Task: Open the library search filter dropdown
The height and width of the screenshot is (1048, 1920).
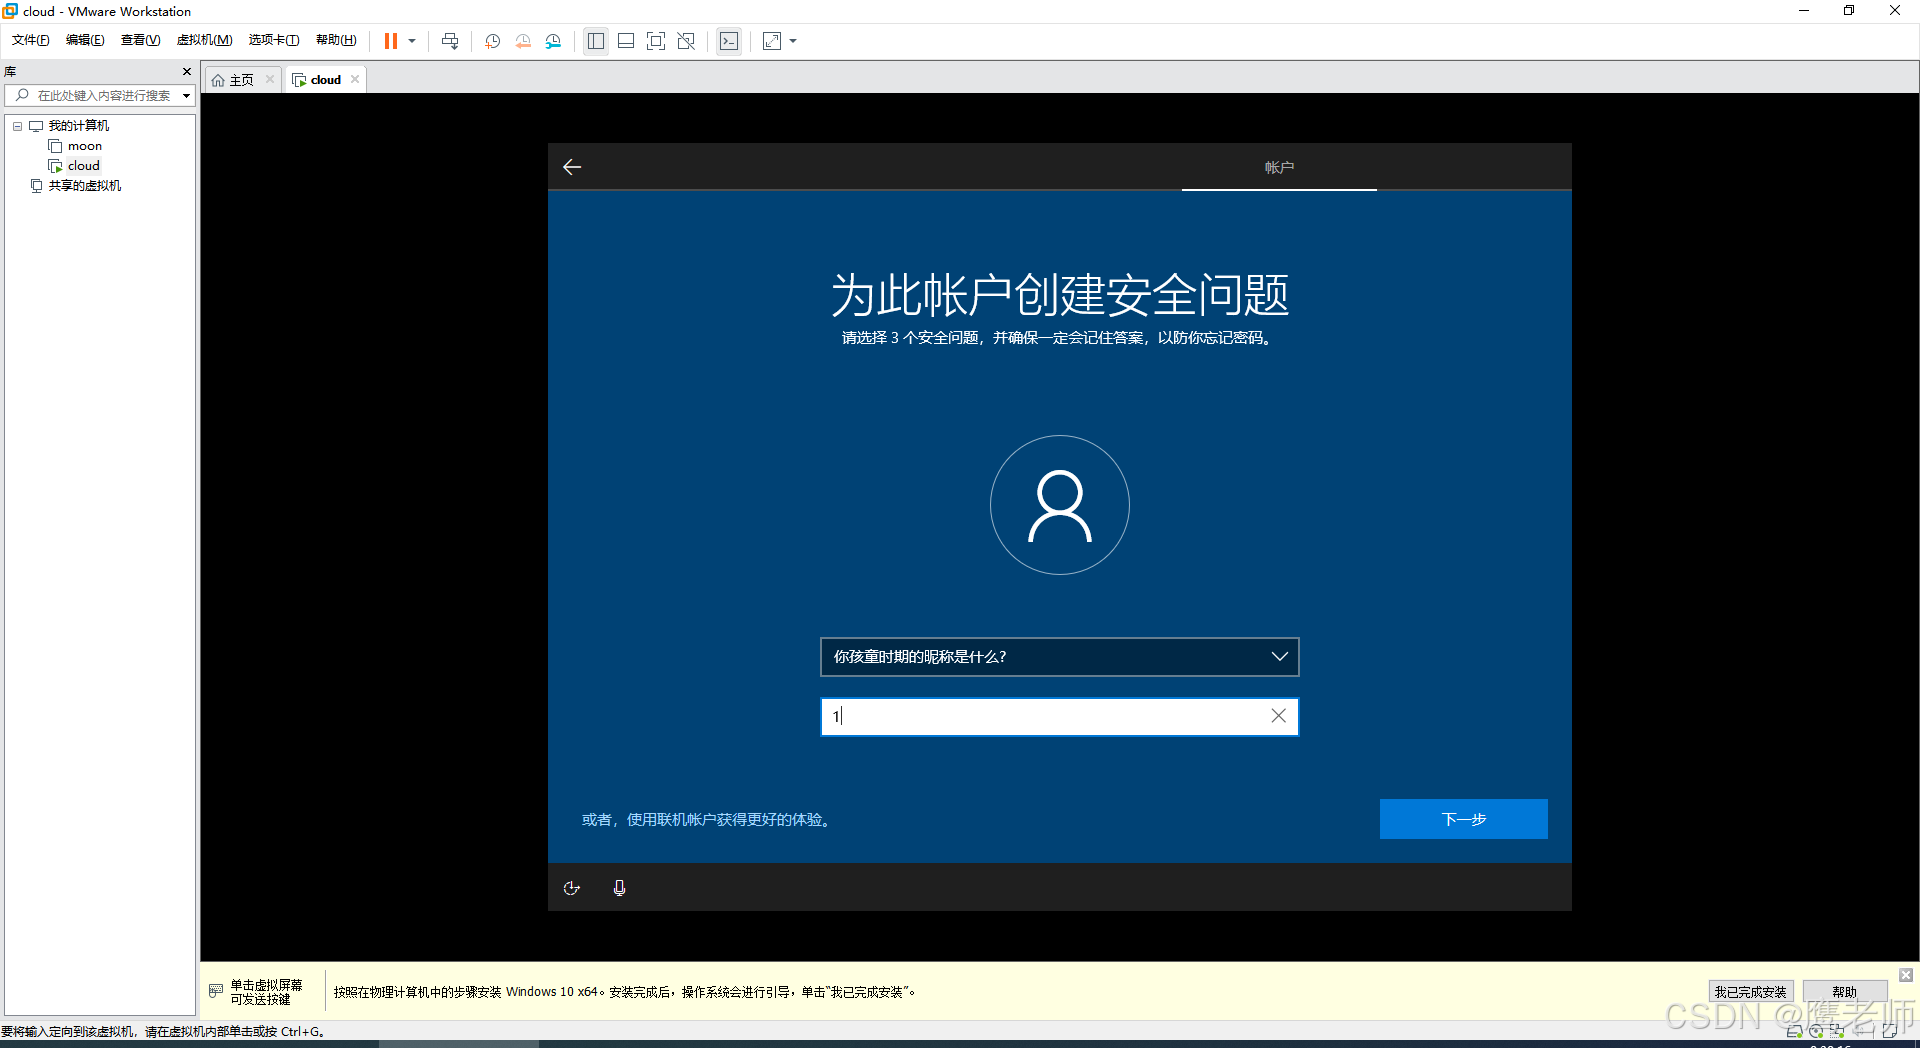Action: pyautogui.click(x=186, y=96)
